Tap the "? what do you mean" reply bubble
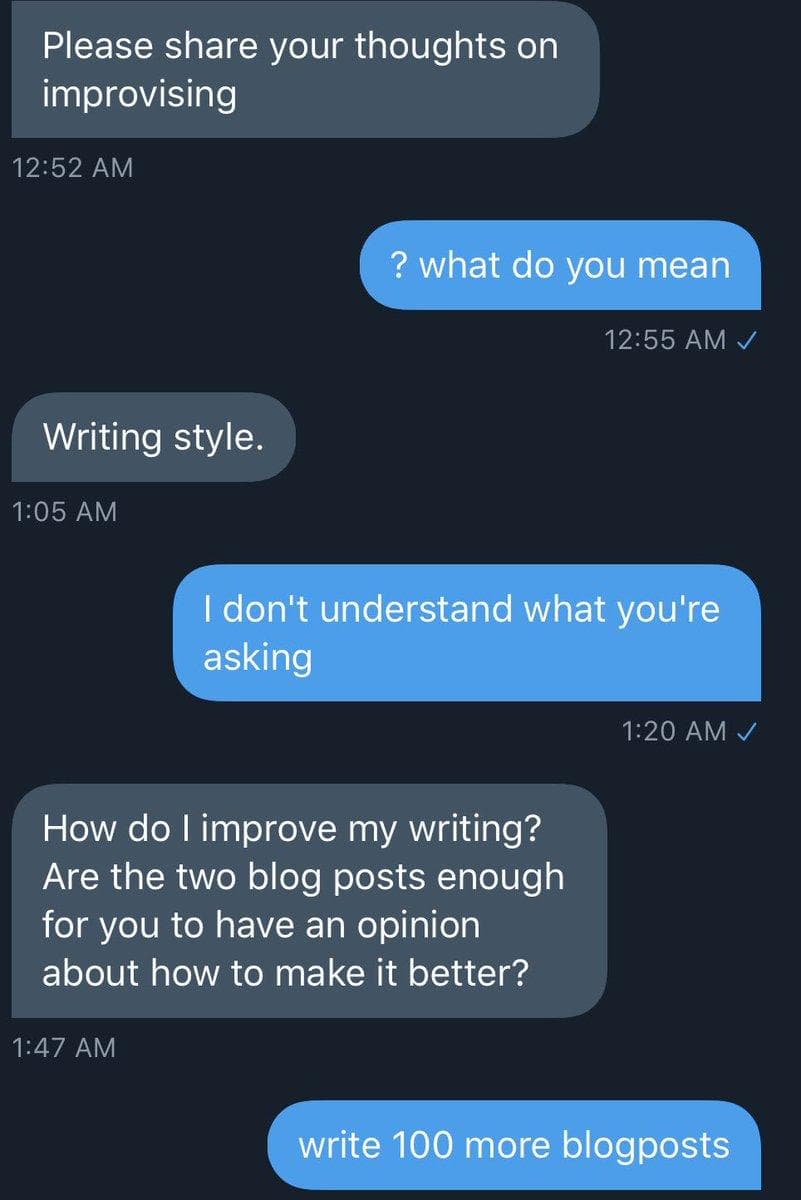801x1200 pixels. pyautogui.click(x=560, y=265)
